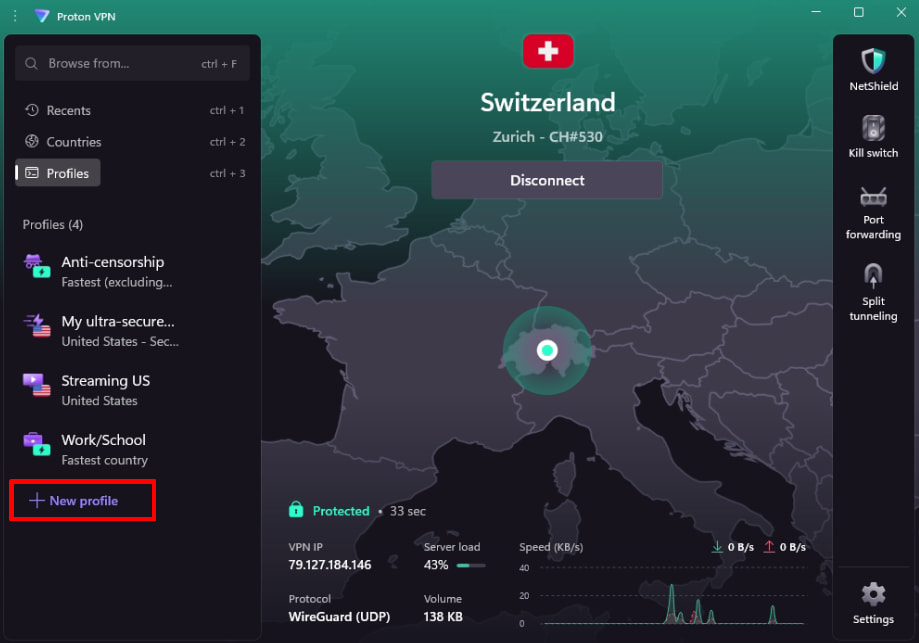Click the Switzerland flag icon

click(547, 51)
